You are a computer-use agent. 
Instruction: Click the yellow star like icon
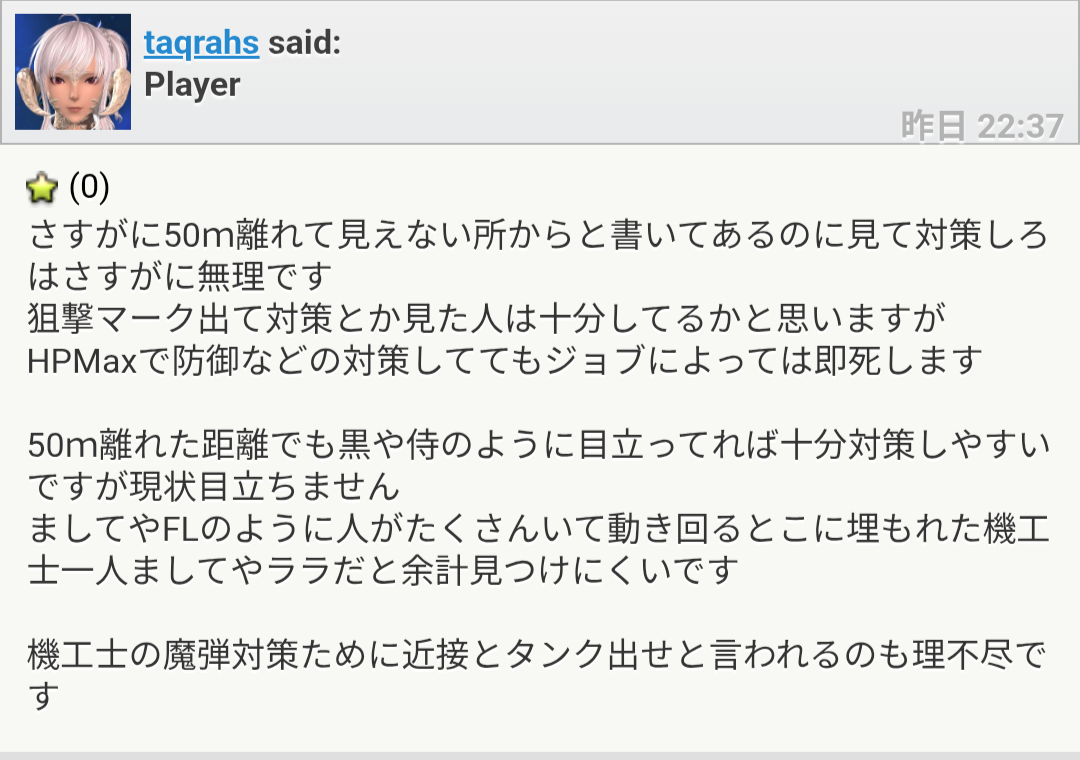coord(41,187)
